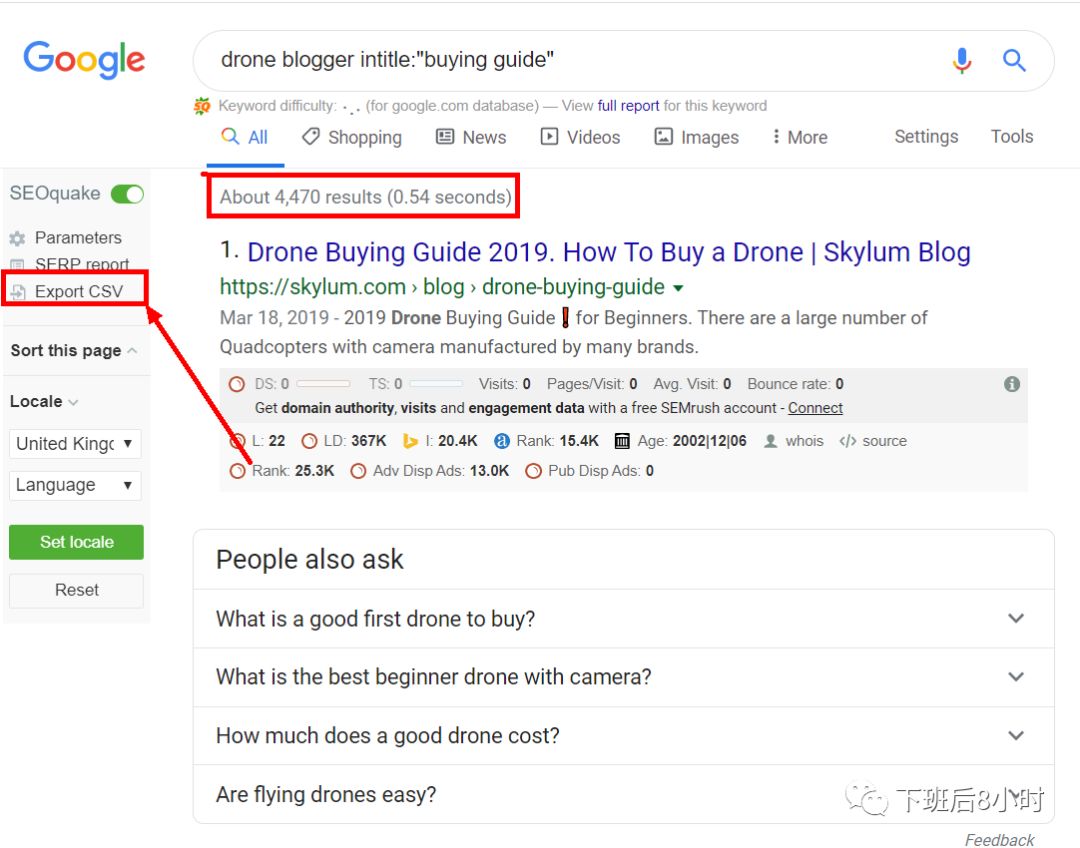Click the Alexa rank icon
1080x848 pixels.
502,441
